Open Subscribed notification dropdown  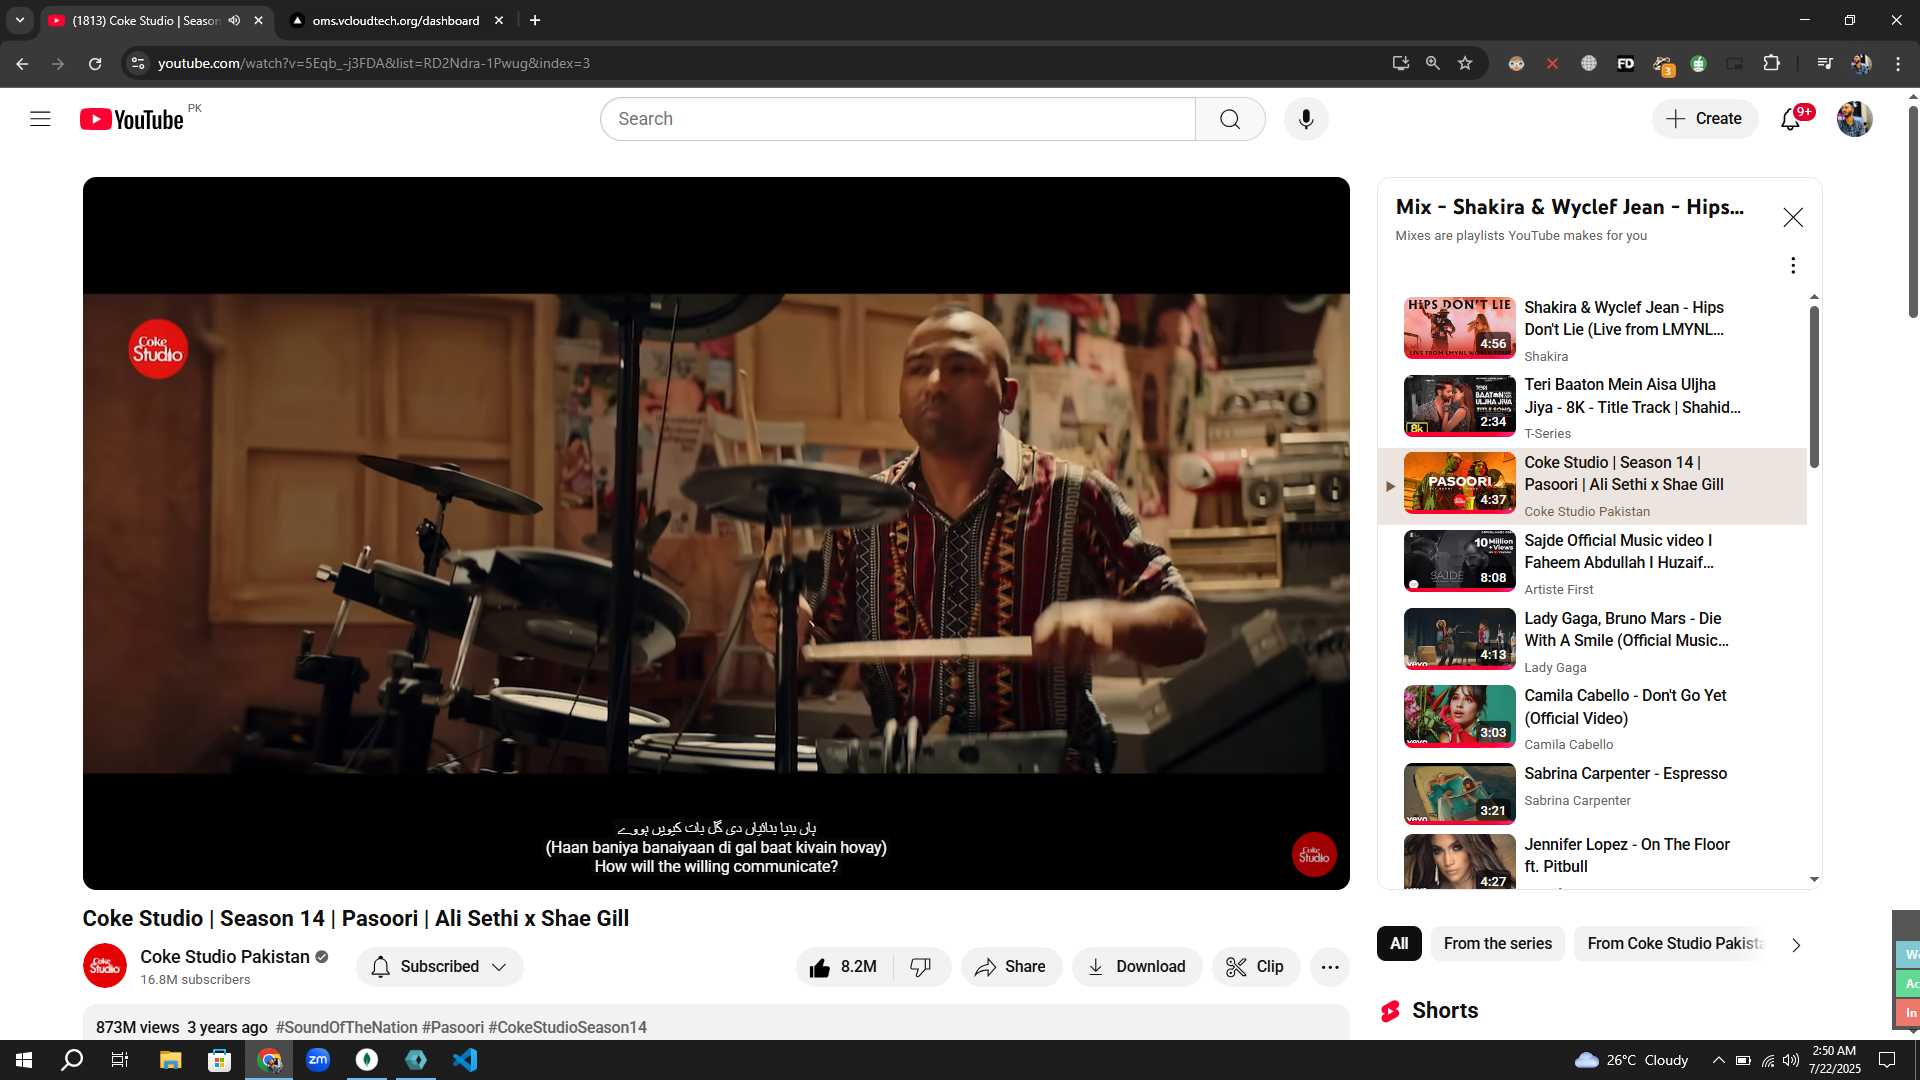point(440,967)
